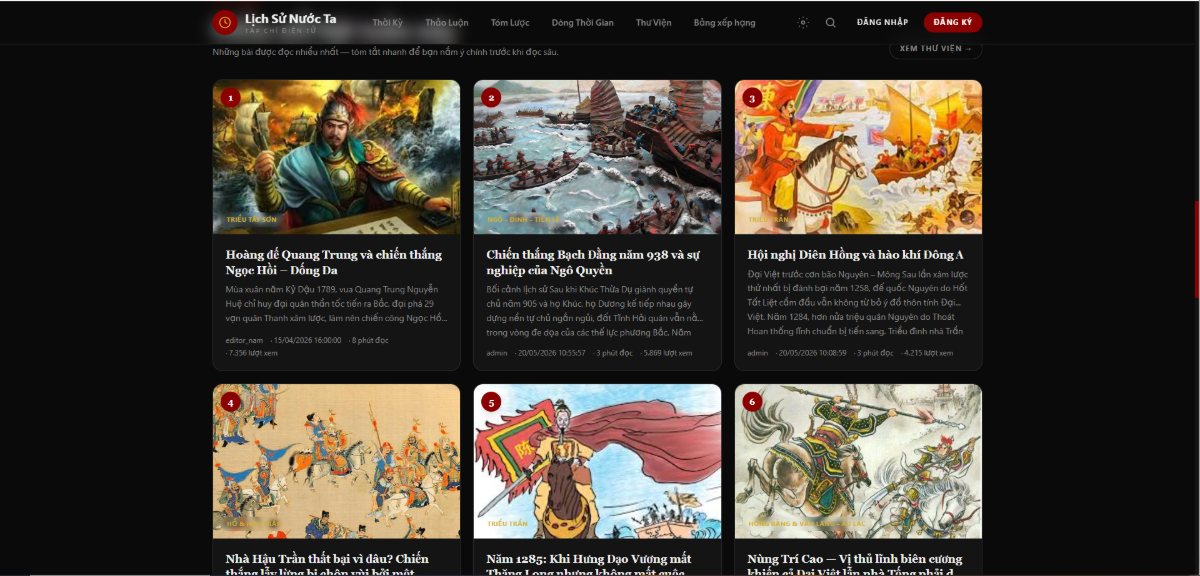Open the Diên Hồng horseman thumbnail image
The height and width of the screenshot is (576, 1200).
(x=858, y=157)
